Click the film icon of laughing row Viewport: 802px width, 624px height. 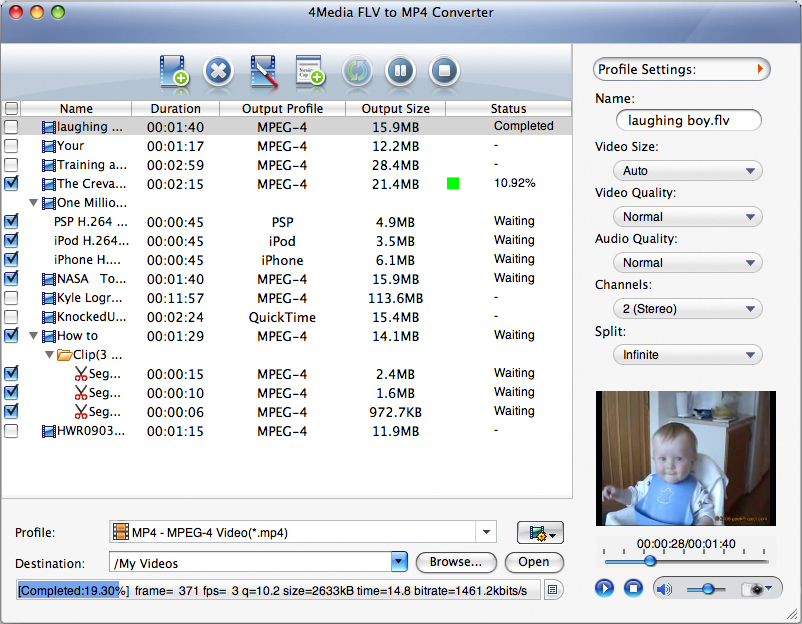click(x=49, y=127)
